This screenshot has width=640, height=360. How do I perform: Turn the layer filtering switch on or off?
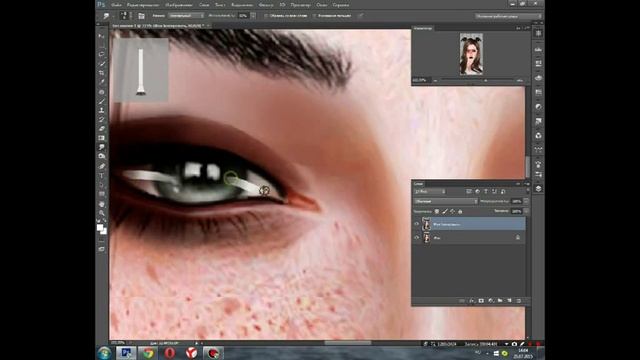[527, 191]
